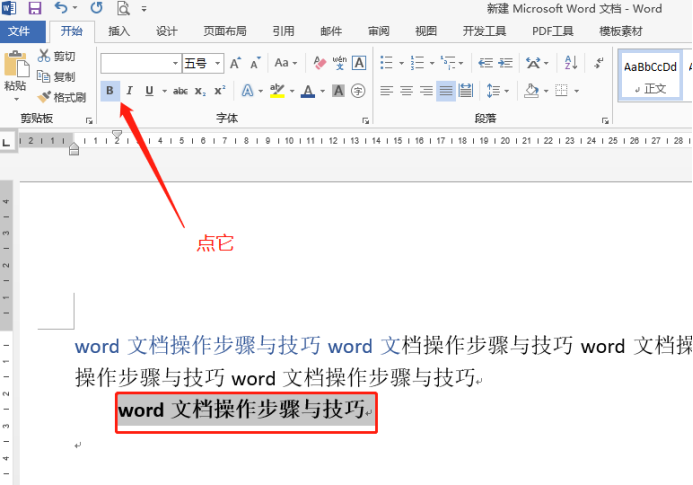Switch to the 页面布局 tab
The height and width of the screenshot is (485, 693).
click(225, 31)
